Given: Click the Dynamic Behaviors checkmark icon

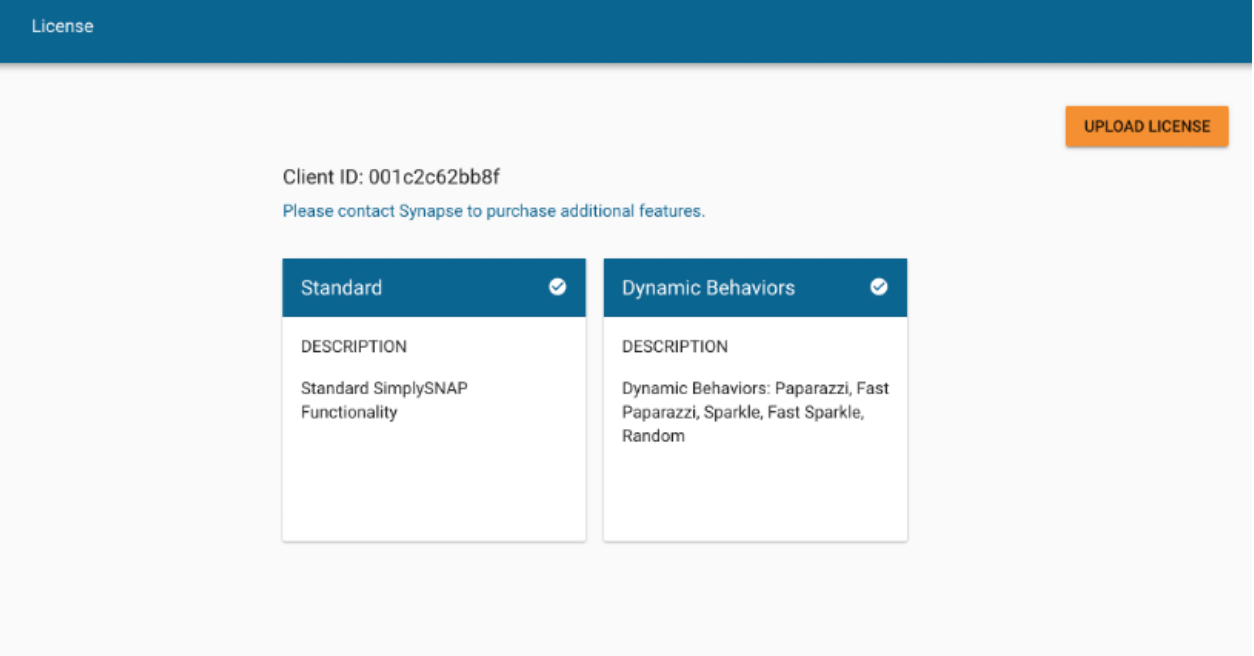Looking at the screenshot, I should 879,287.
